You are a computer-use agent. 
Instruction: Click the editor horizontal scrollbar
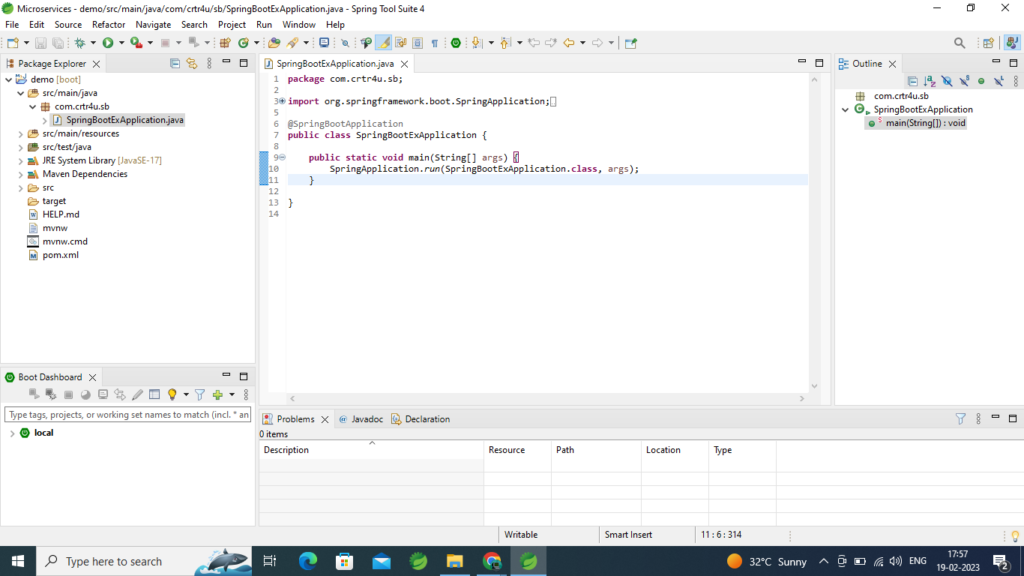[x=547, y=398]
